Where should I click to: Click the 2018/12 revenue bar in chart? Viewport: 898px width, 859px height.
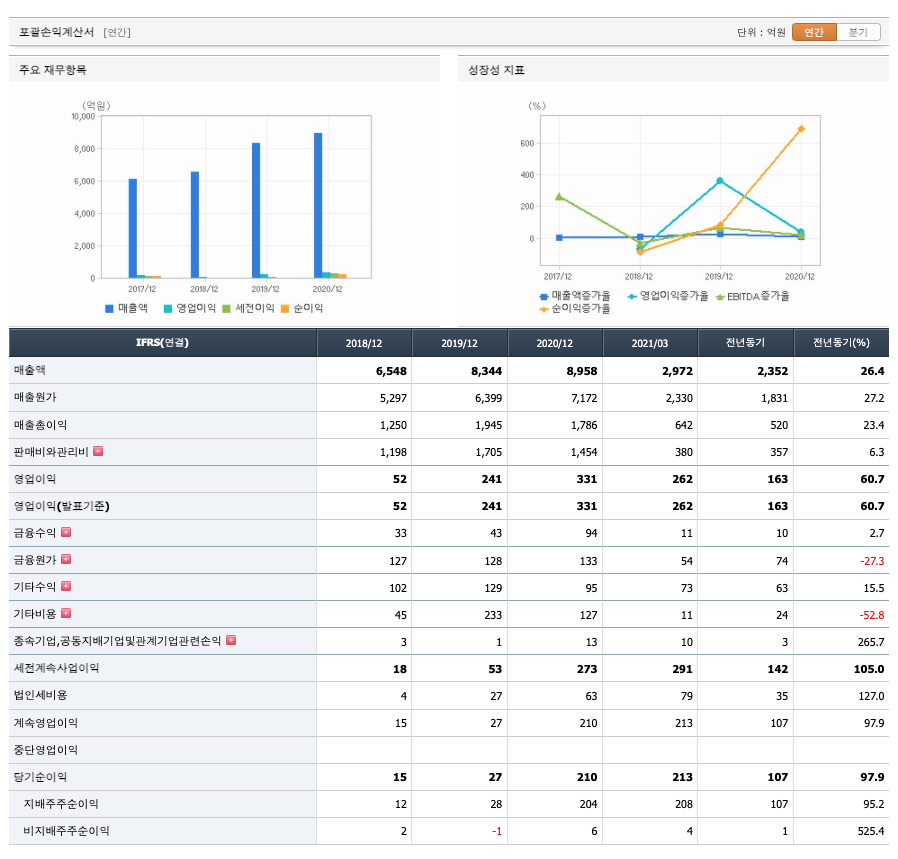coord(195,225)
